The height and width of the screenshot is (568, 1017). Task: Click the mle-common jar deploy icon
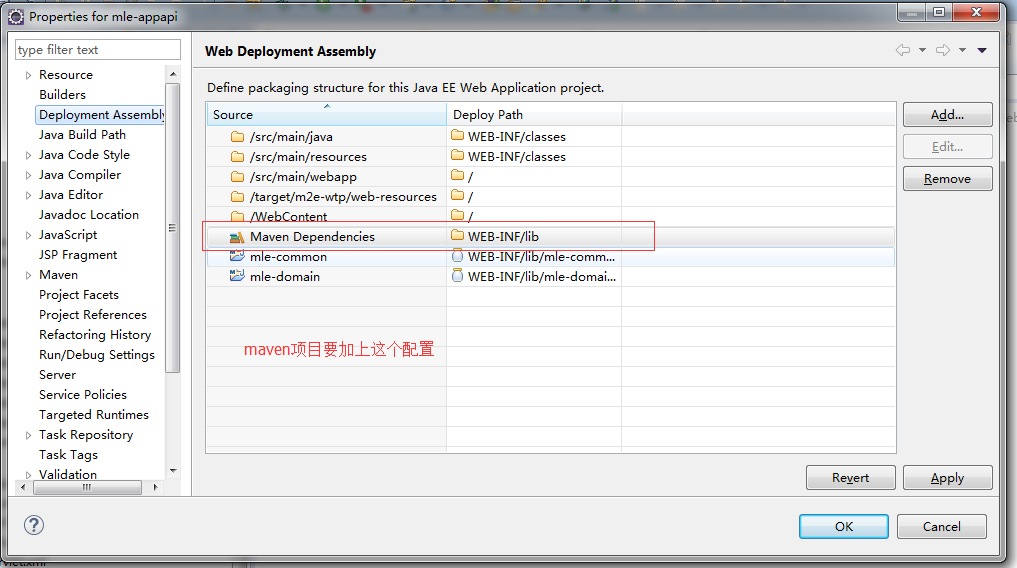point(457,256)
